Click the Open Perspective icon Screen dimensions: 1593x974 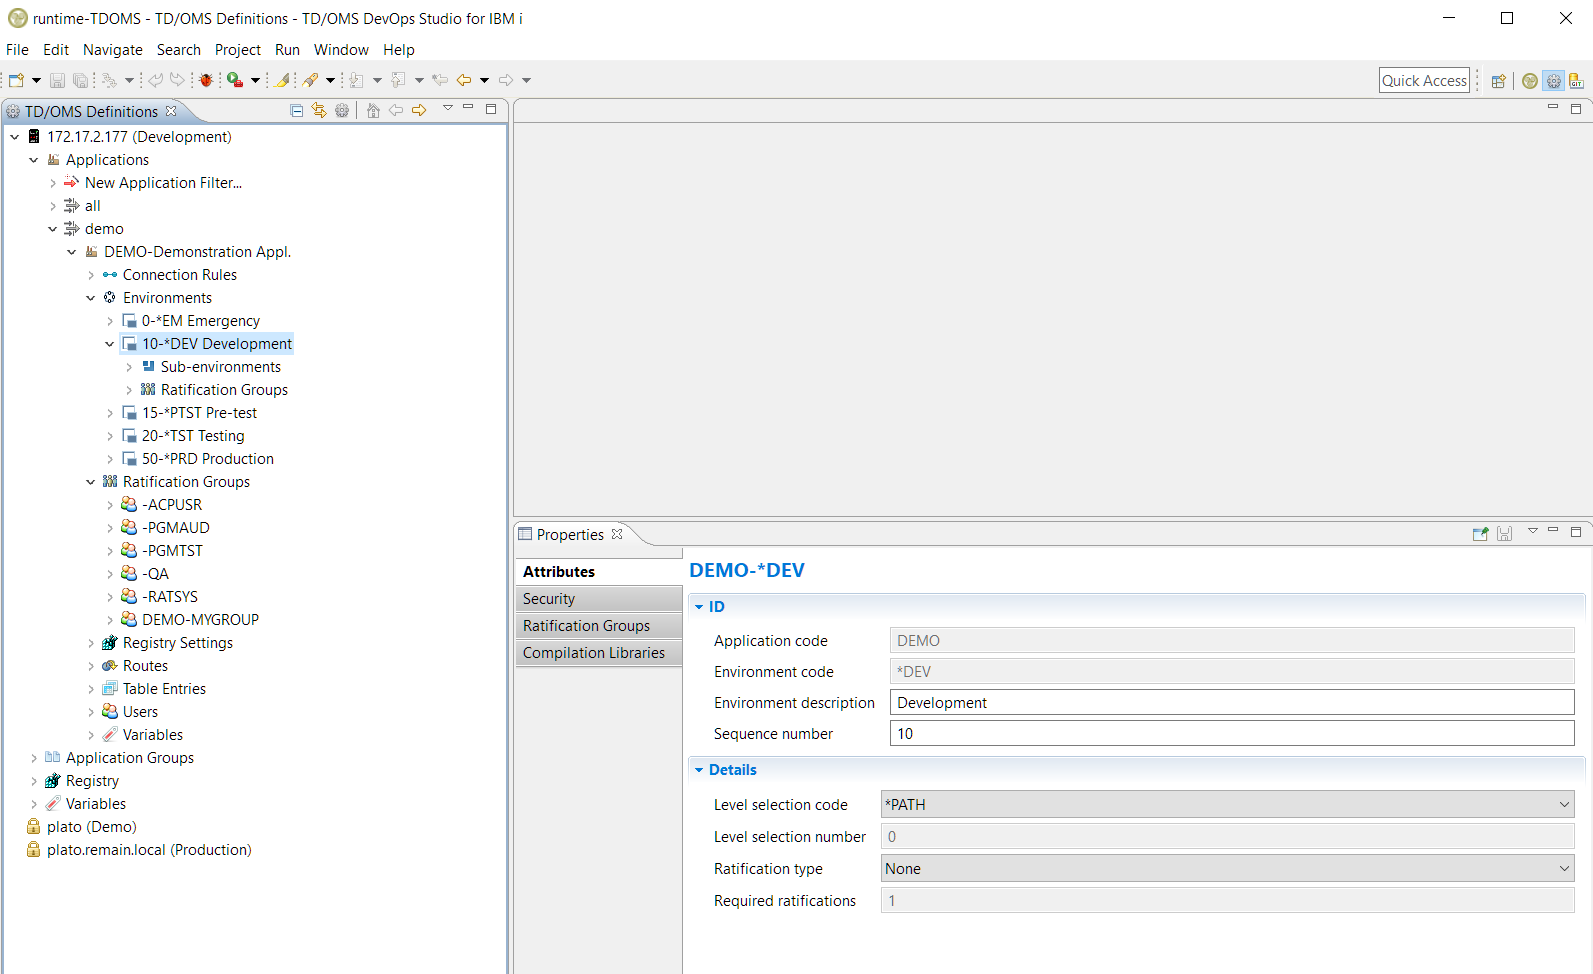pos(1498,81)
